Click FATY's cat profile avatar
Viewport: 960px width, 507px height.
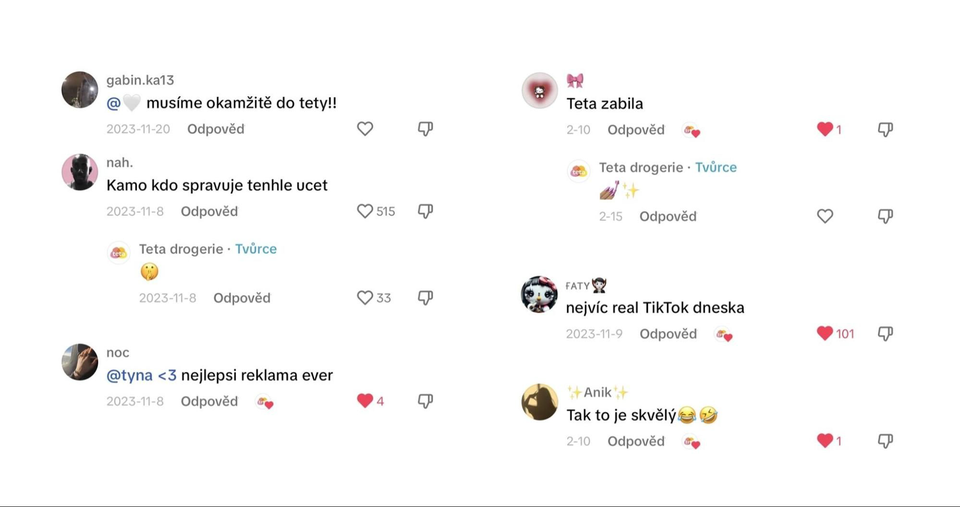[x=540, y=295]
